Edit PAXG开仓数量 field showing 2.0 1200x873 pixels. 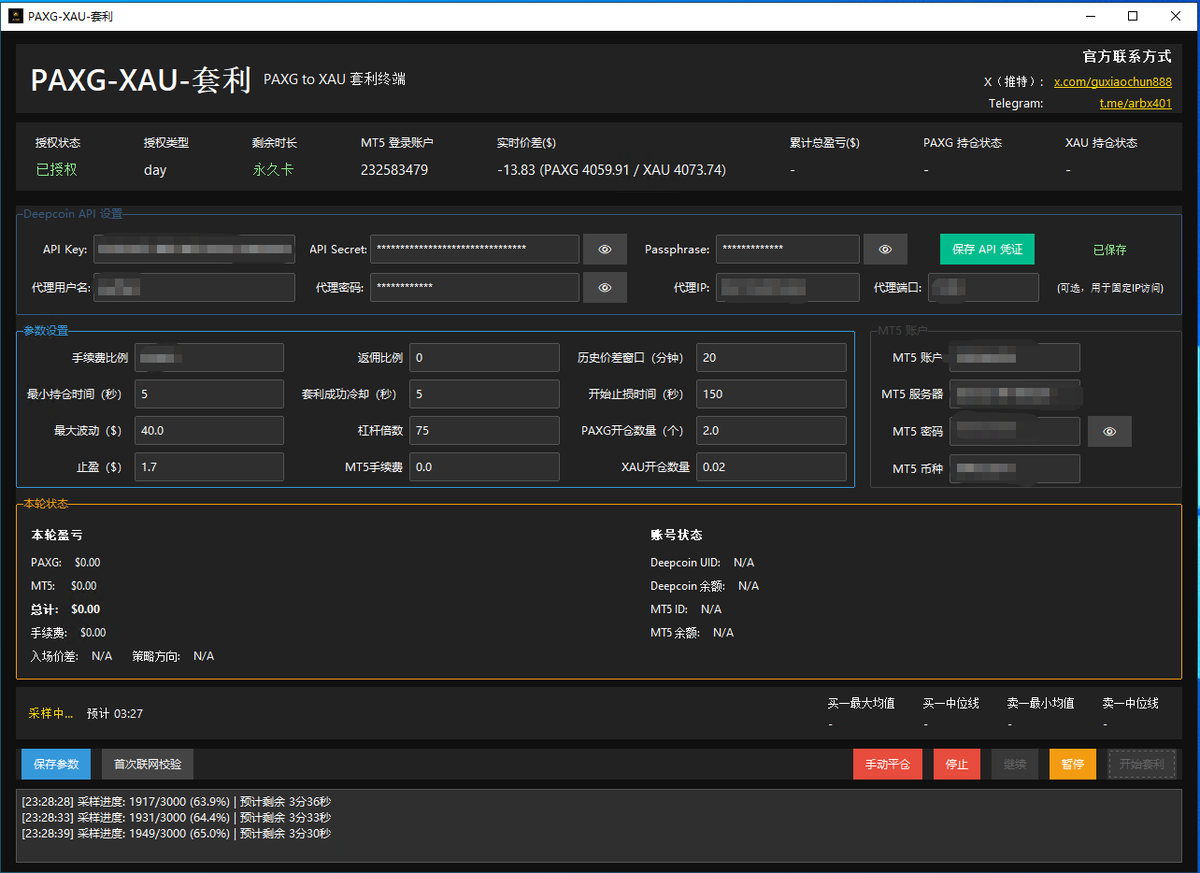point(771,431)
